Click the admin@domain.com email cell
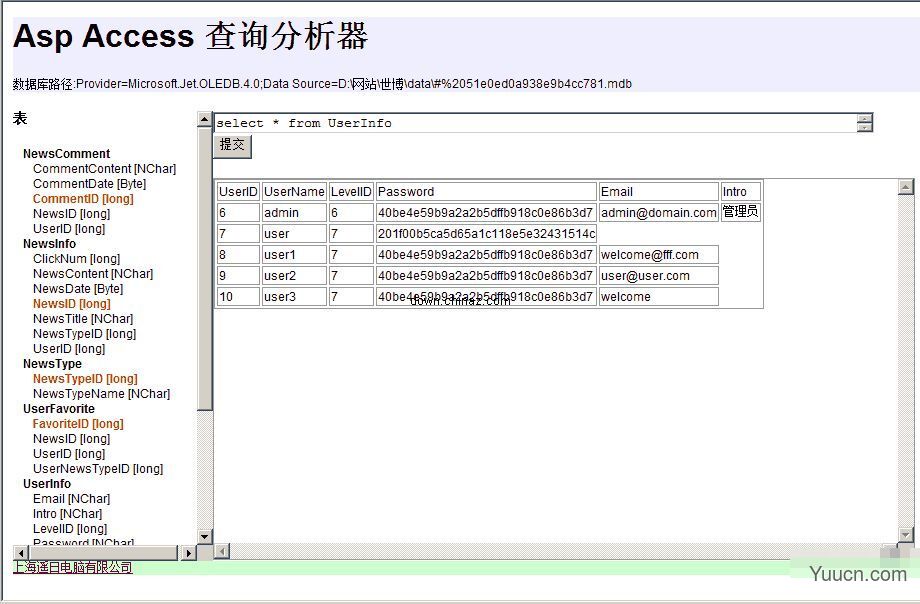Viewport: 920px width, 604px height. [x=658, y=212]
